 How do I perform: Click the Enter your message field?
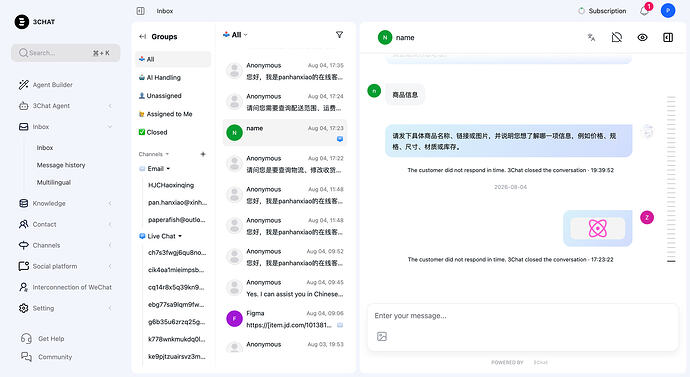click(523, 316)
